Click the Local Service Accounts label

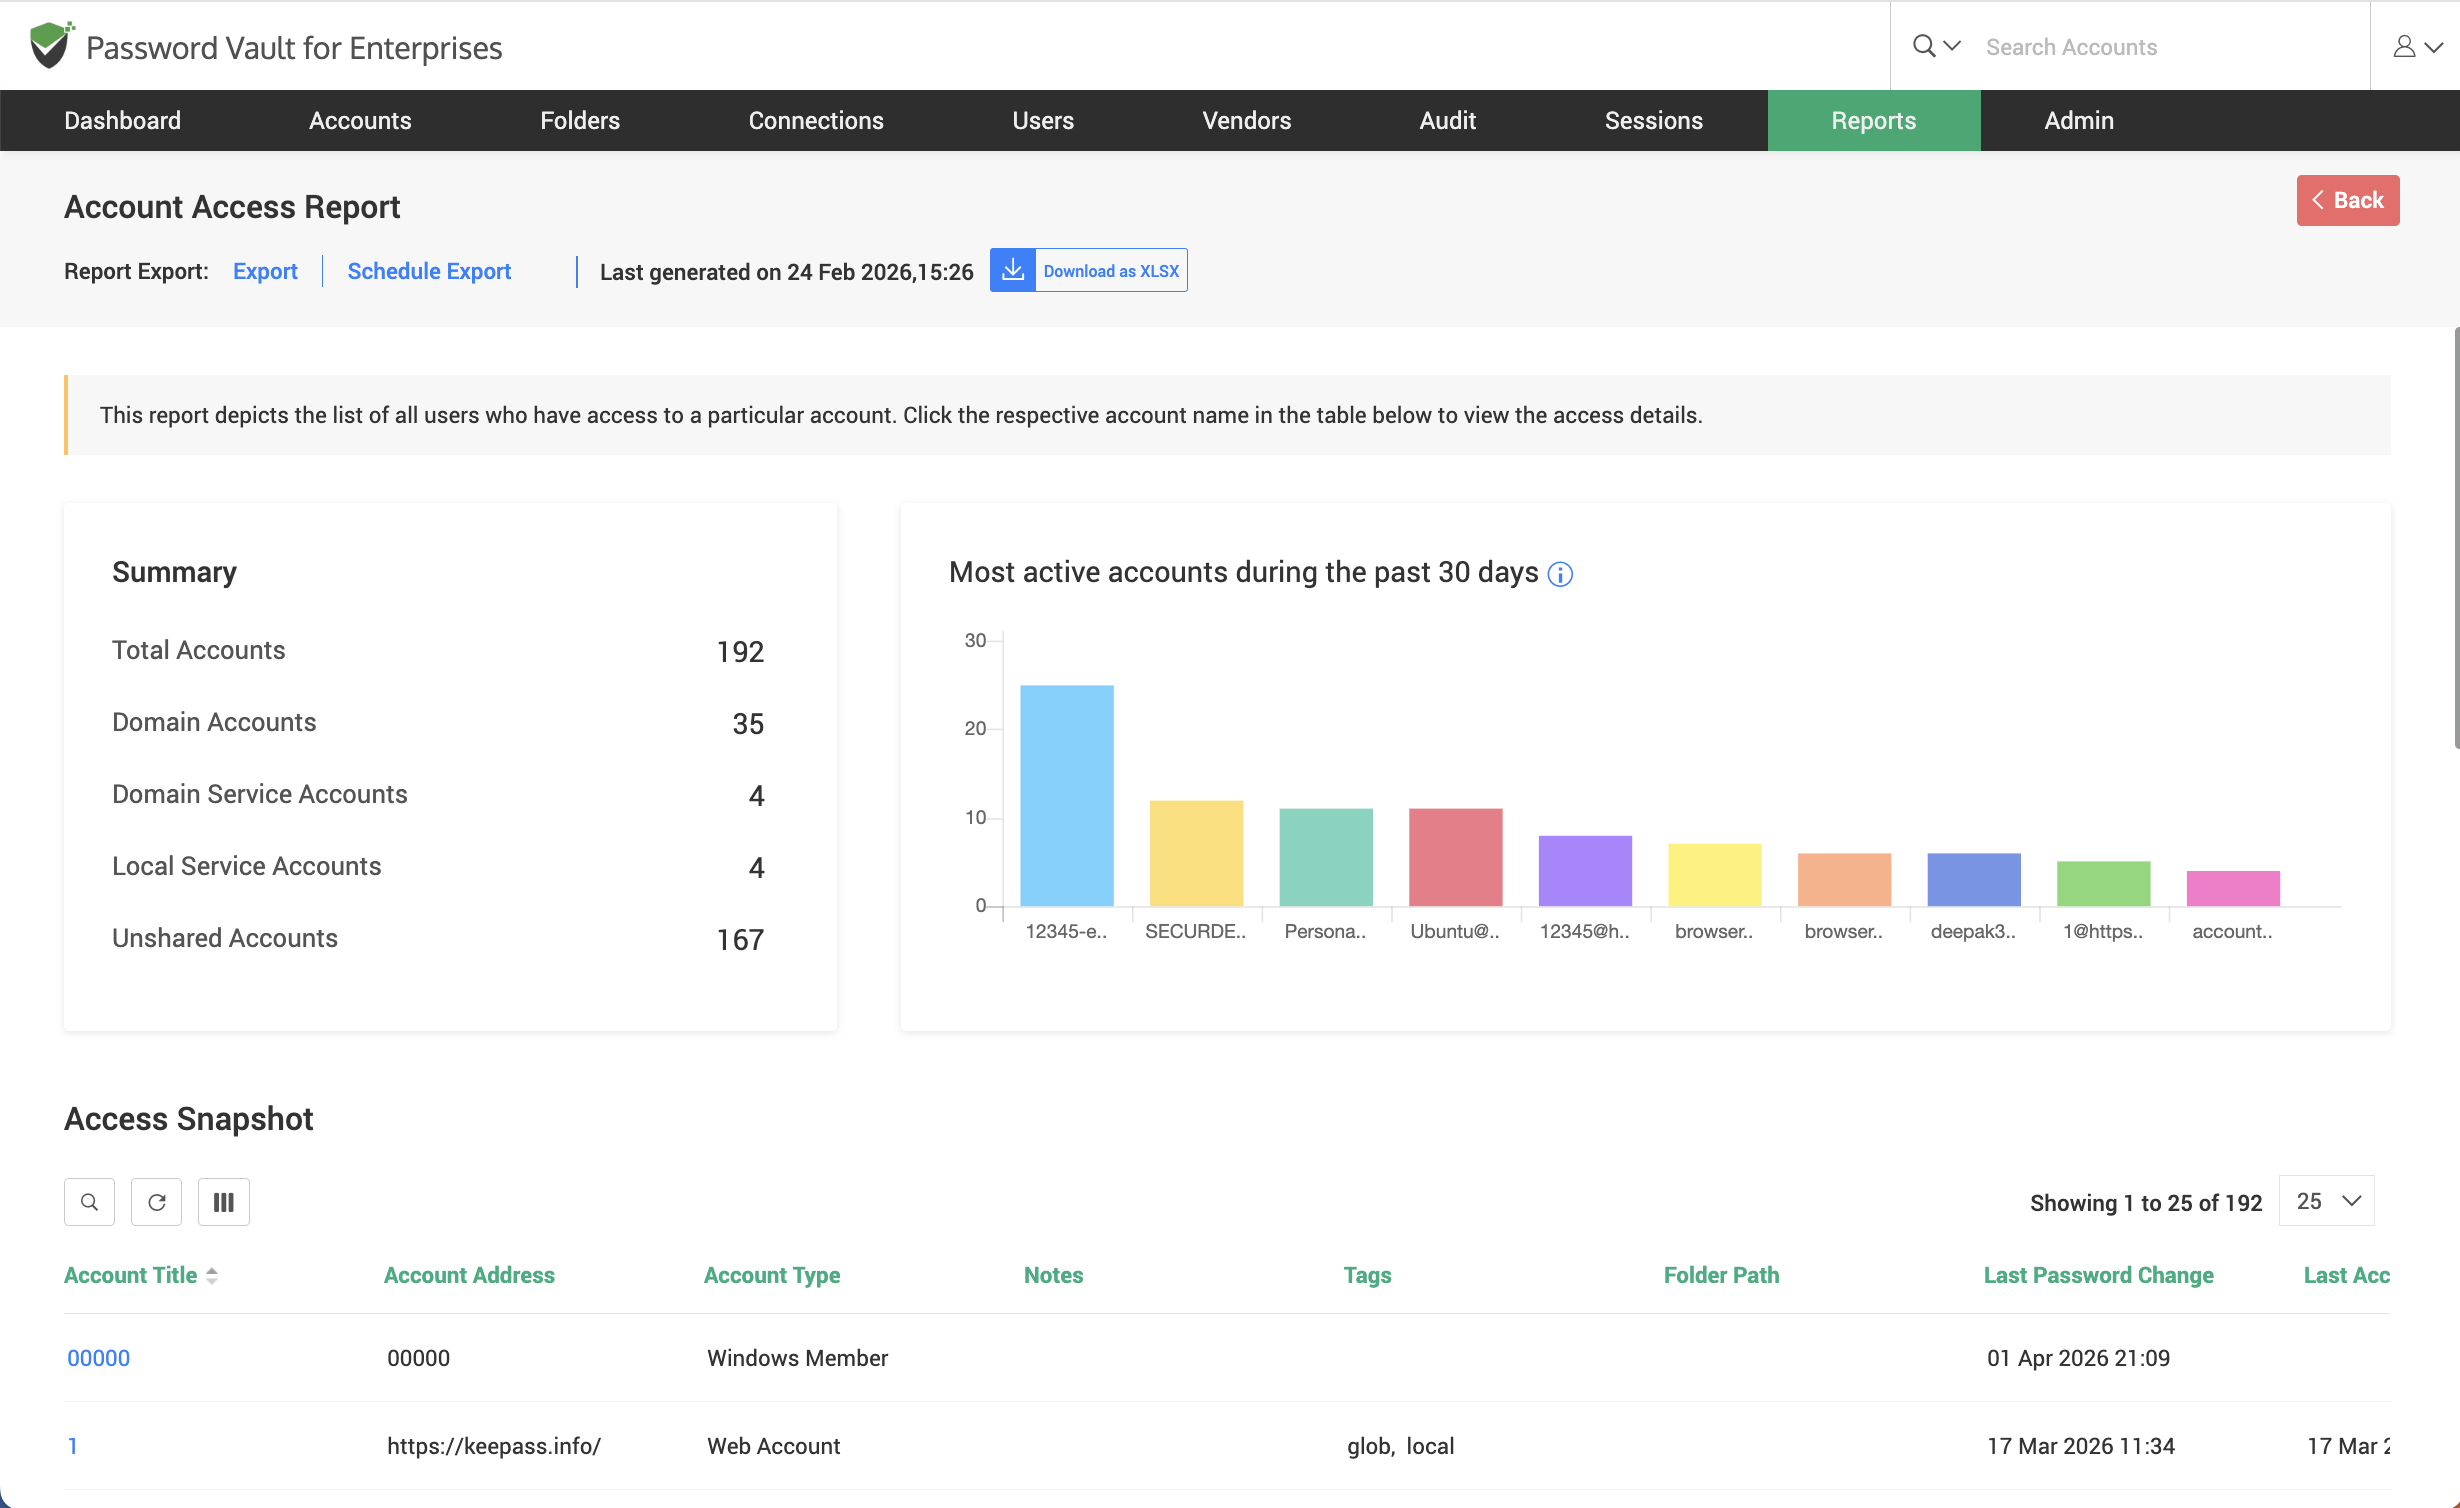247,866
